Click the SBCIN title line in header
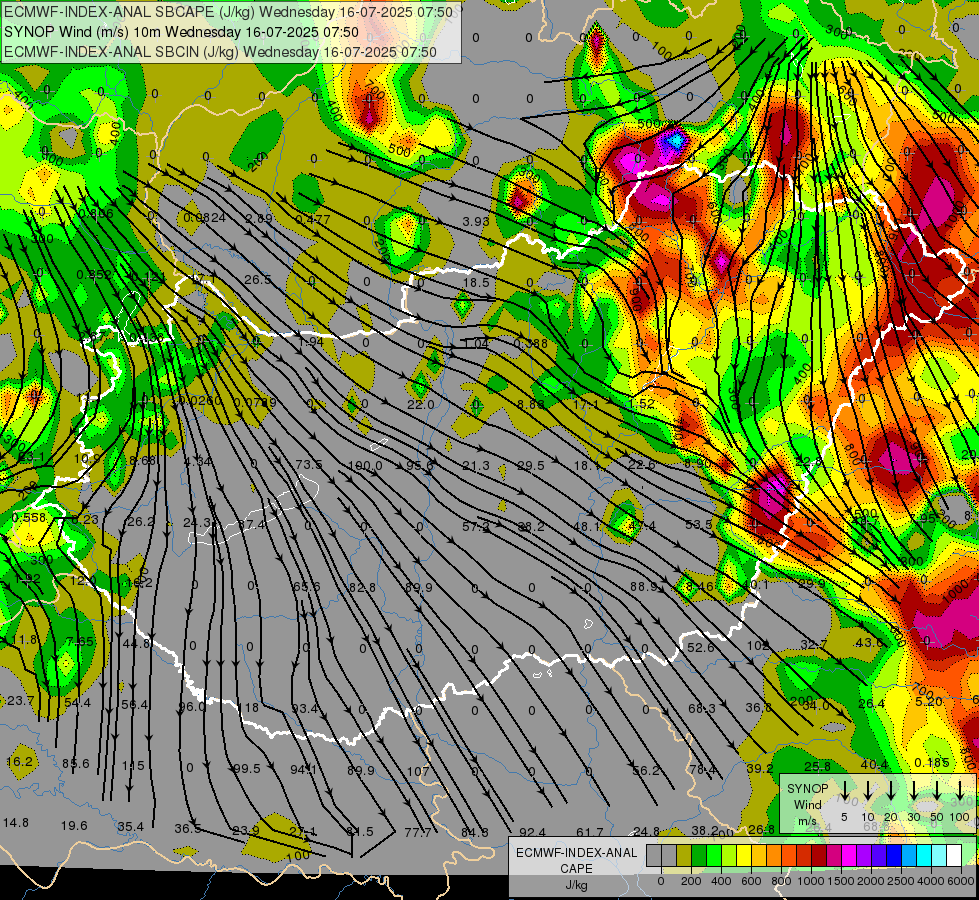The width and height of the screenshot is (979, 900). pyautogui.click(x=220, y=52)
